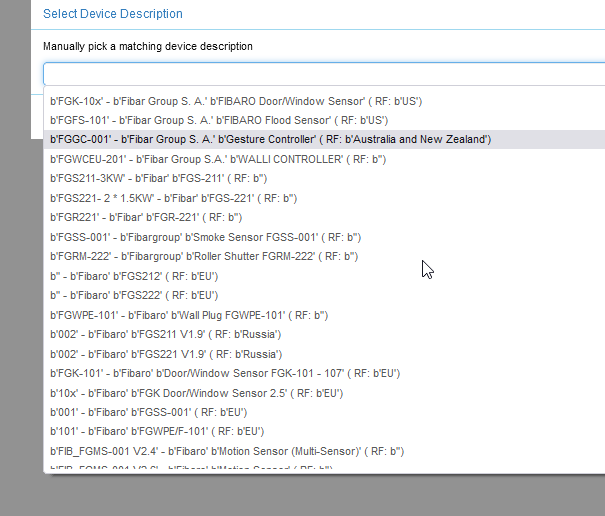The width and height of the screenshot is (605, 516).
Task: Select FIB_FGMS-001 V2.4 Motion Sensor (Multi-Sensor)
Action: pyautogui.click(x=226, y=451)
